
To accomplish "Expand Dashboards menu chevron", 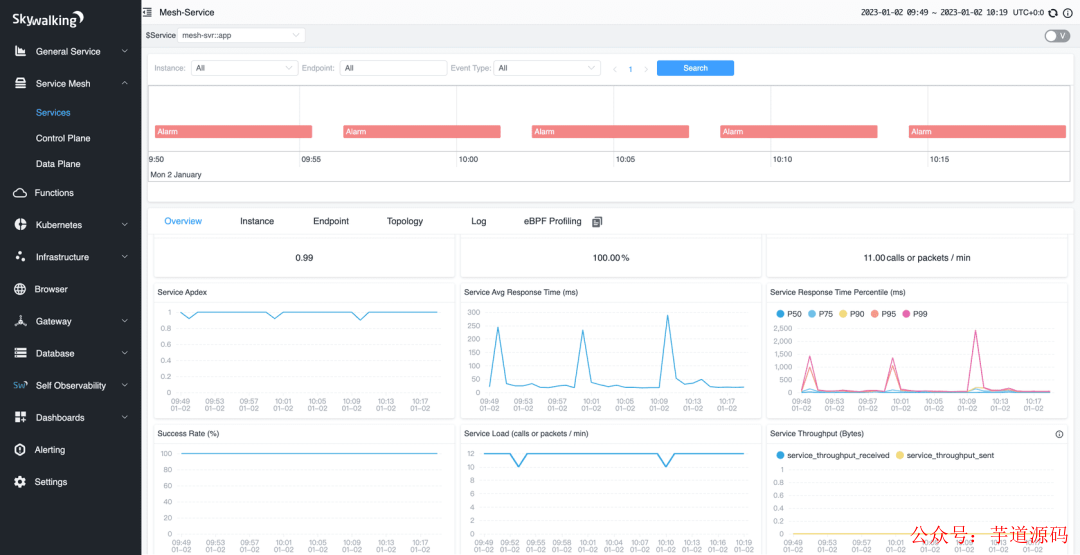I will [x=125, y=417].
